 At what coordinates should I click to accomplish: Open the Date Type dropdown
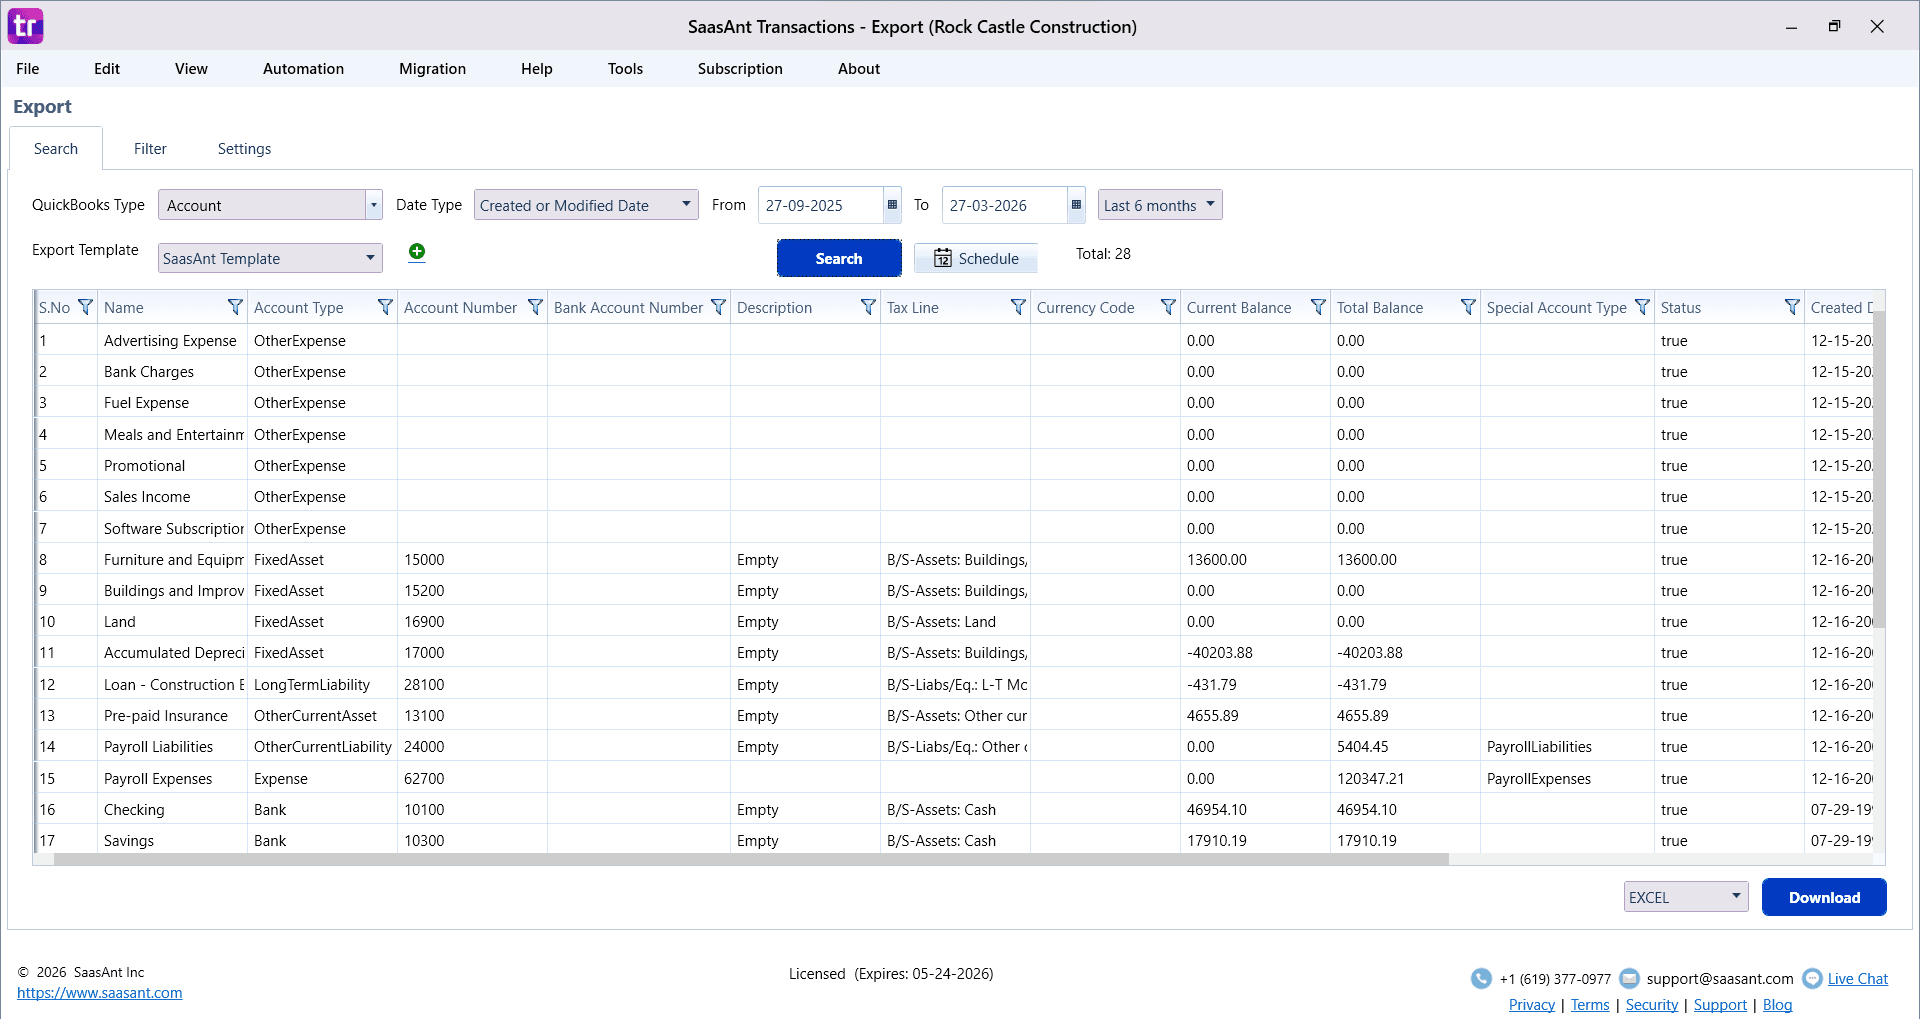tap(686, 205)
